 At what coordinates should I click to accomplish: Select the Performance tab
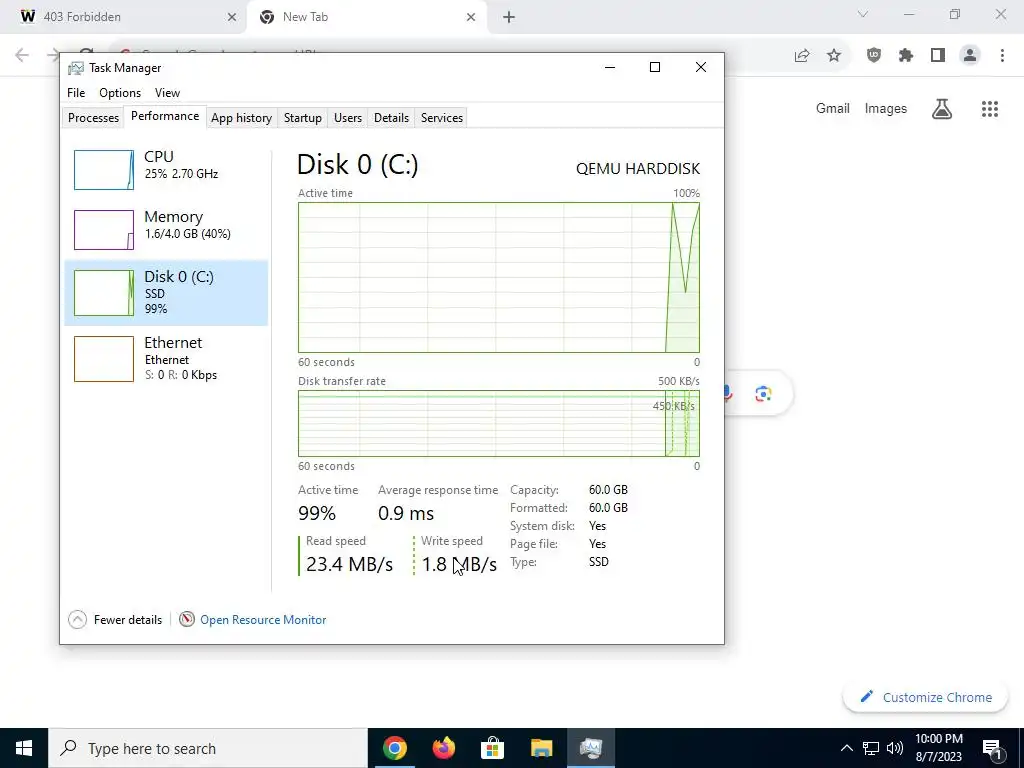point(165,116)
